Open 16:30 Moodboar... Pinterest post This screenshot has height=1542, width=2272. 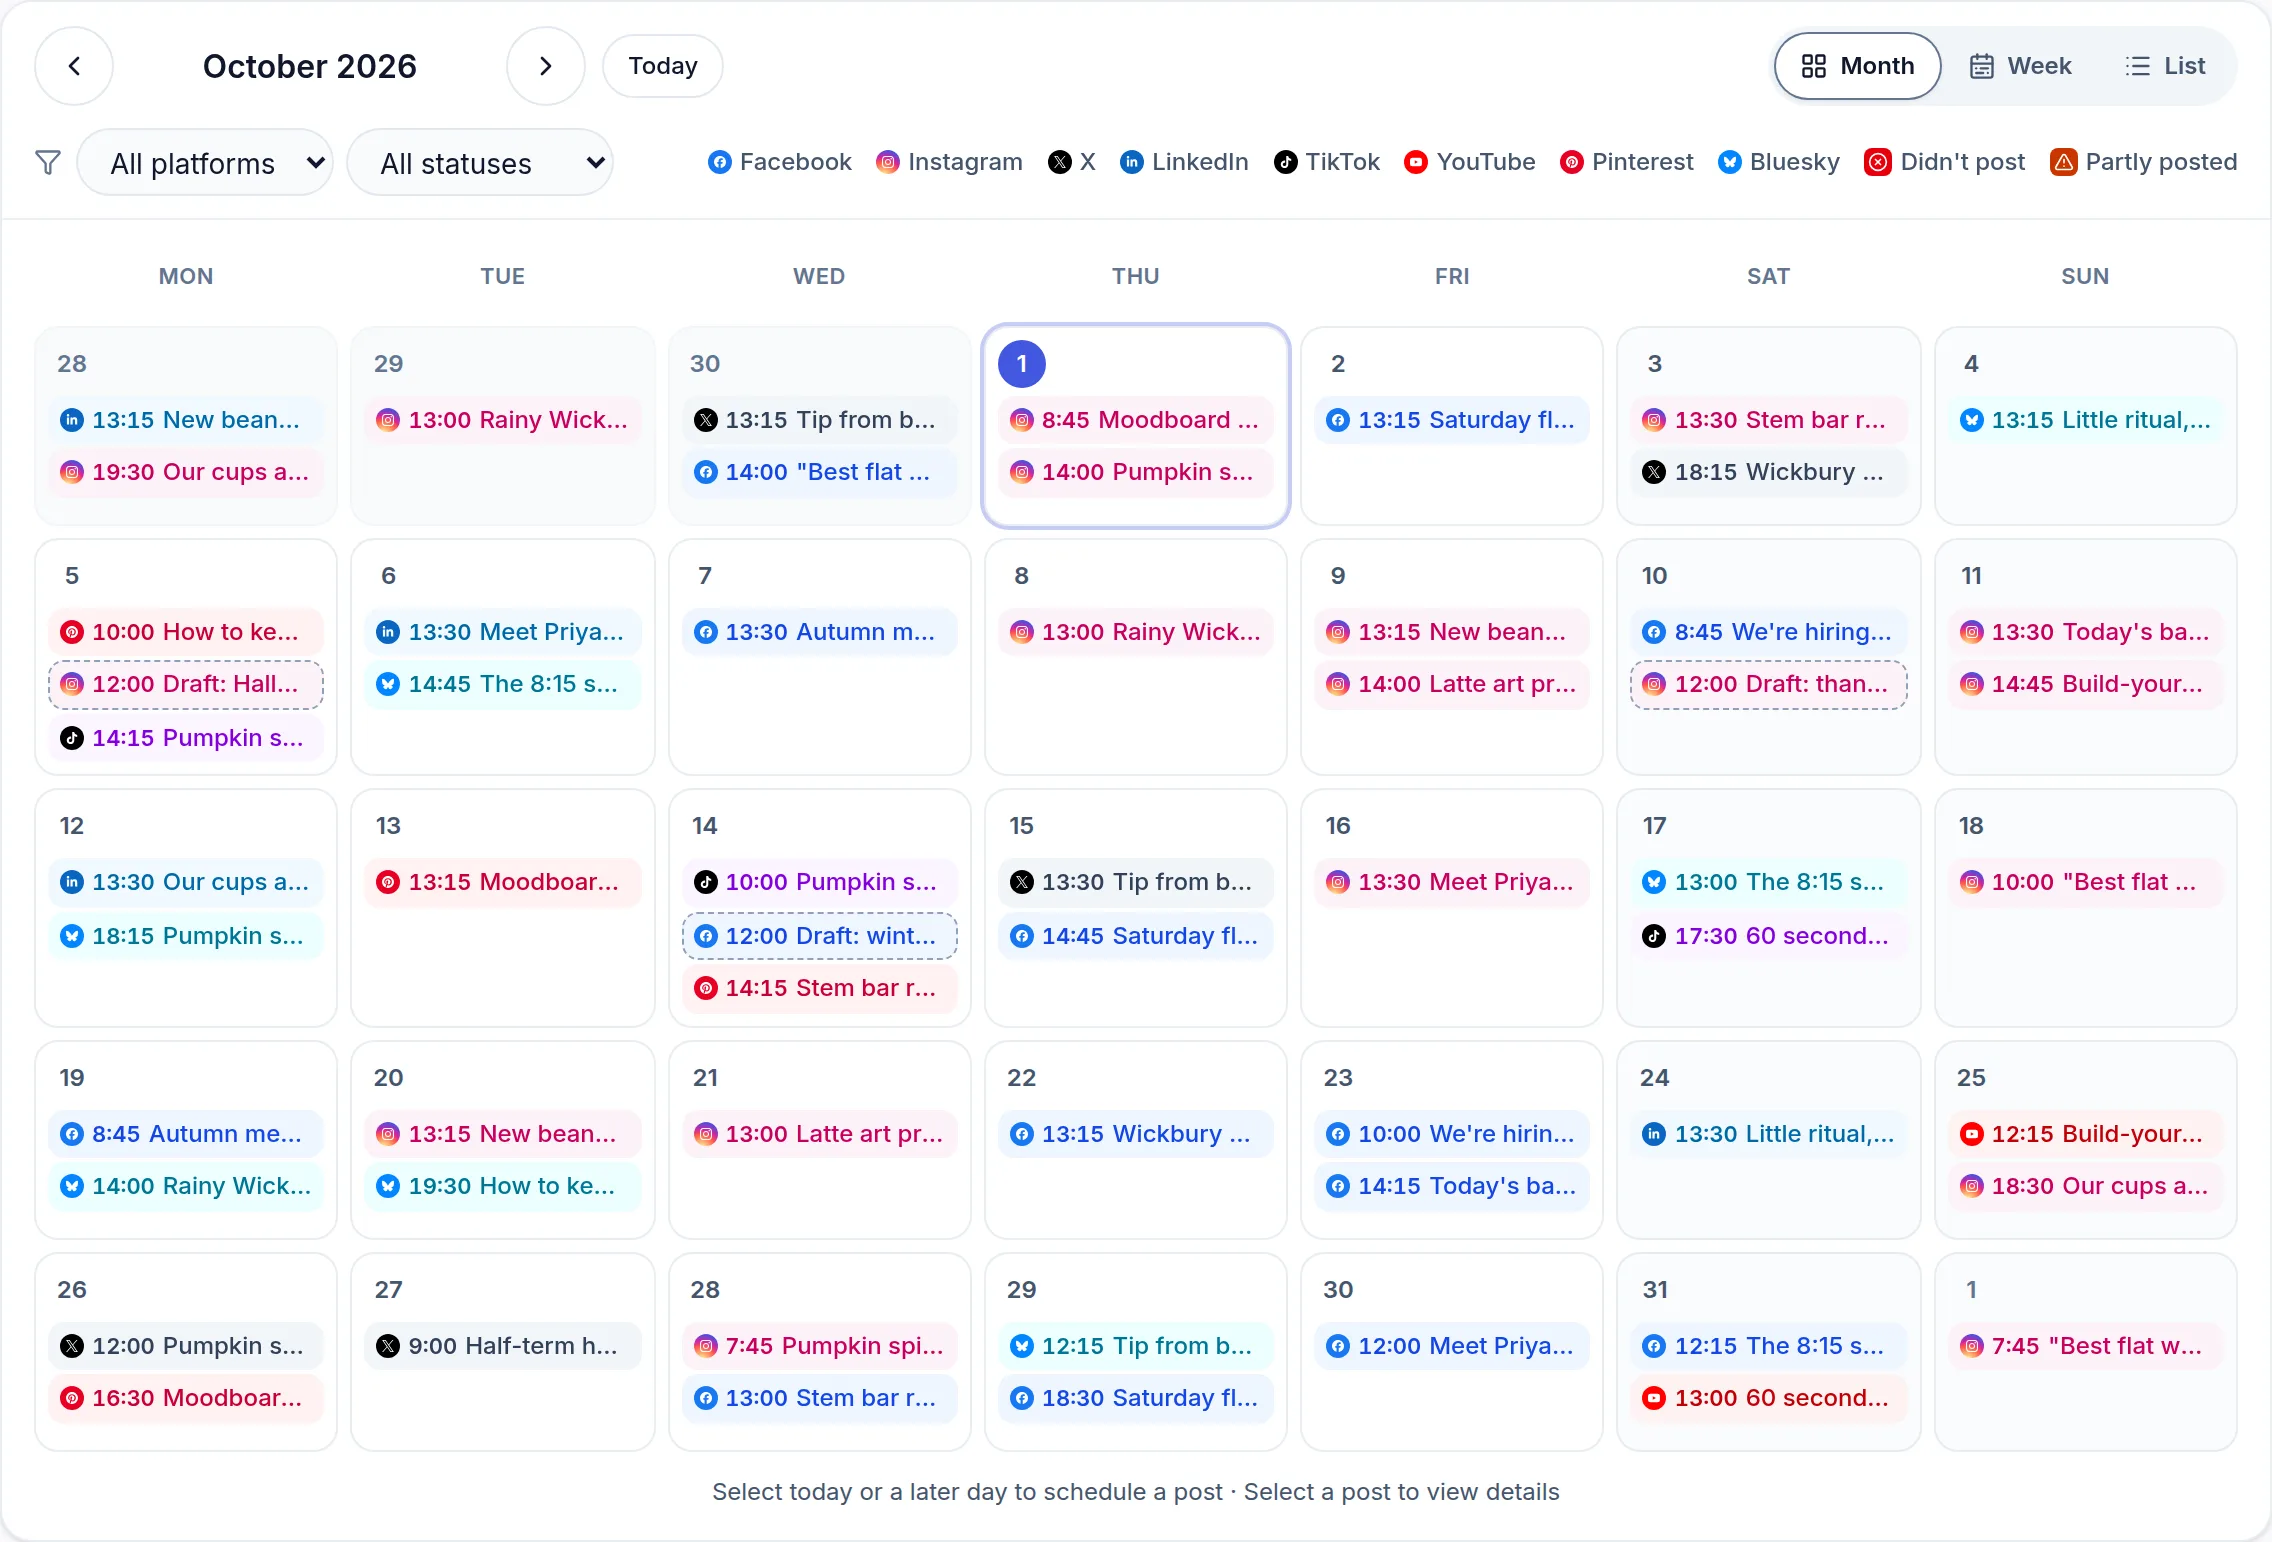coord(186,1398)
